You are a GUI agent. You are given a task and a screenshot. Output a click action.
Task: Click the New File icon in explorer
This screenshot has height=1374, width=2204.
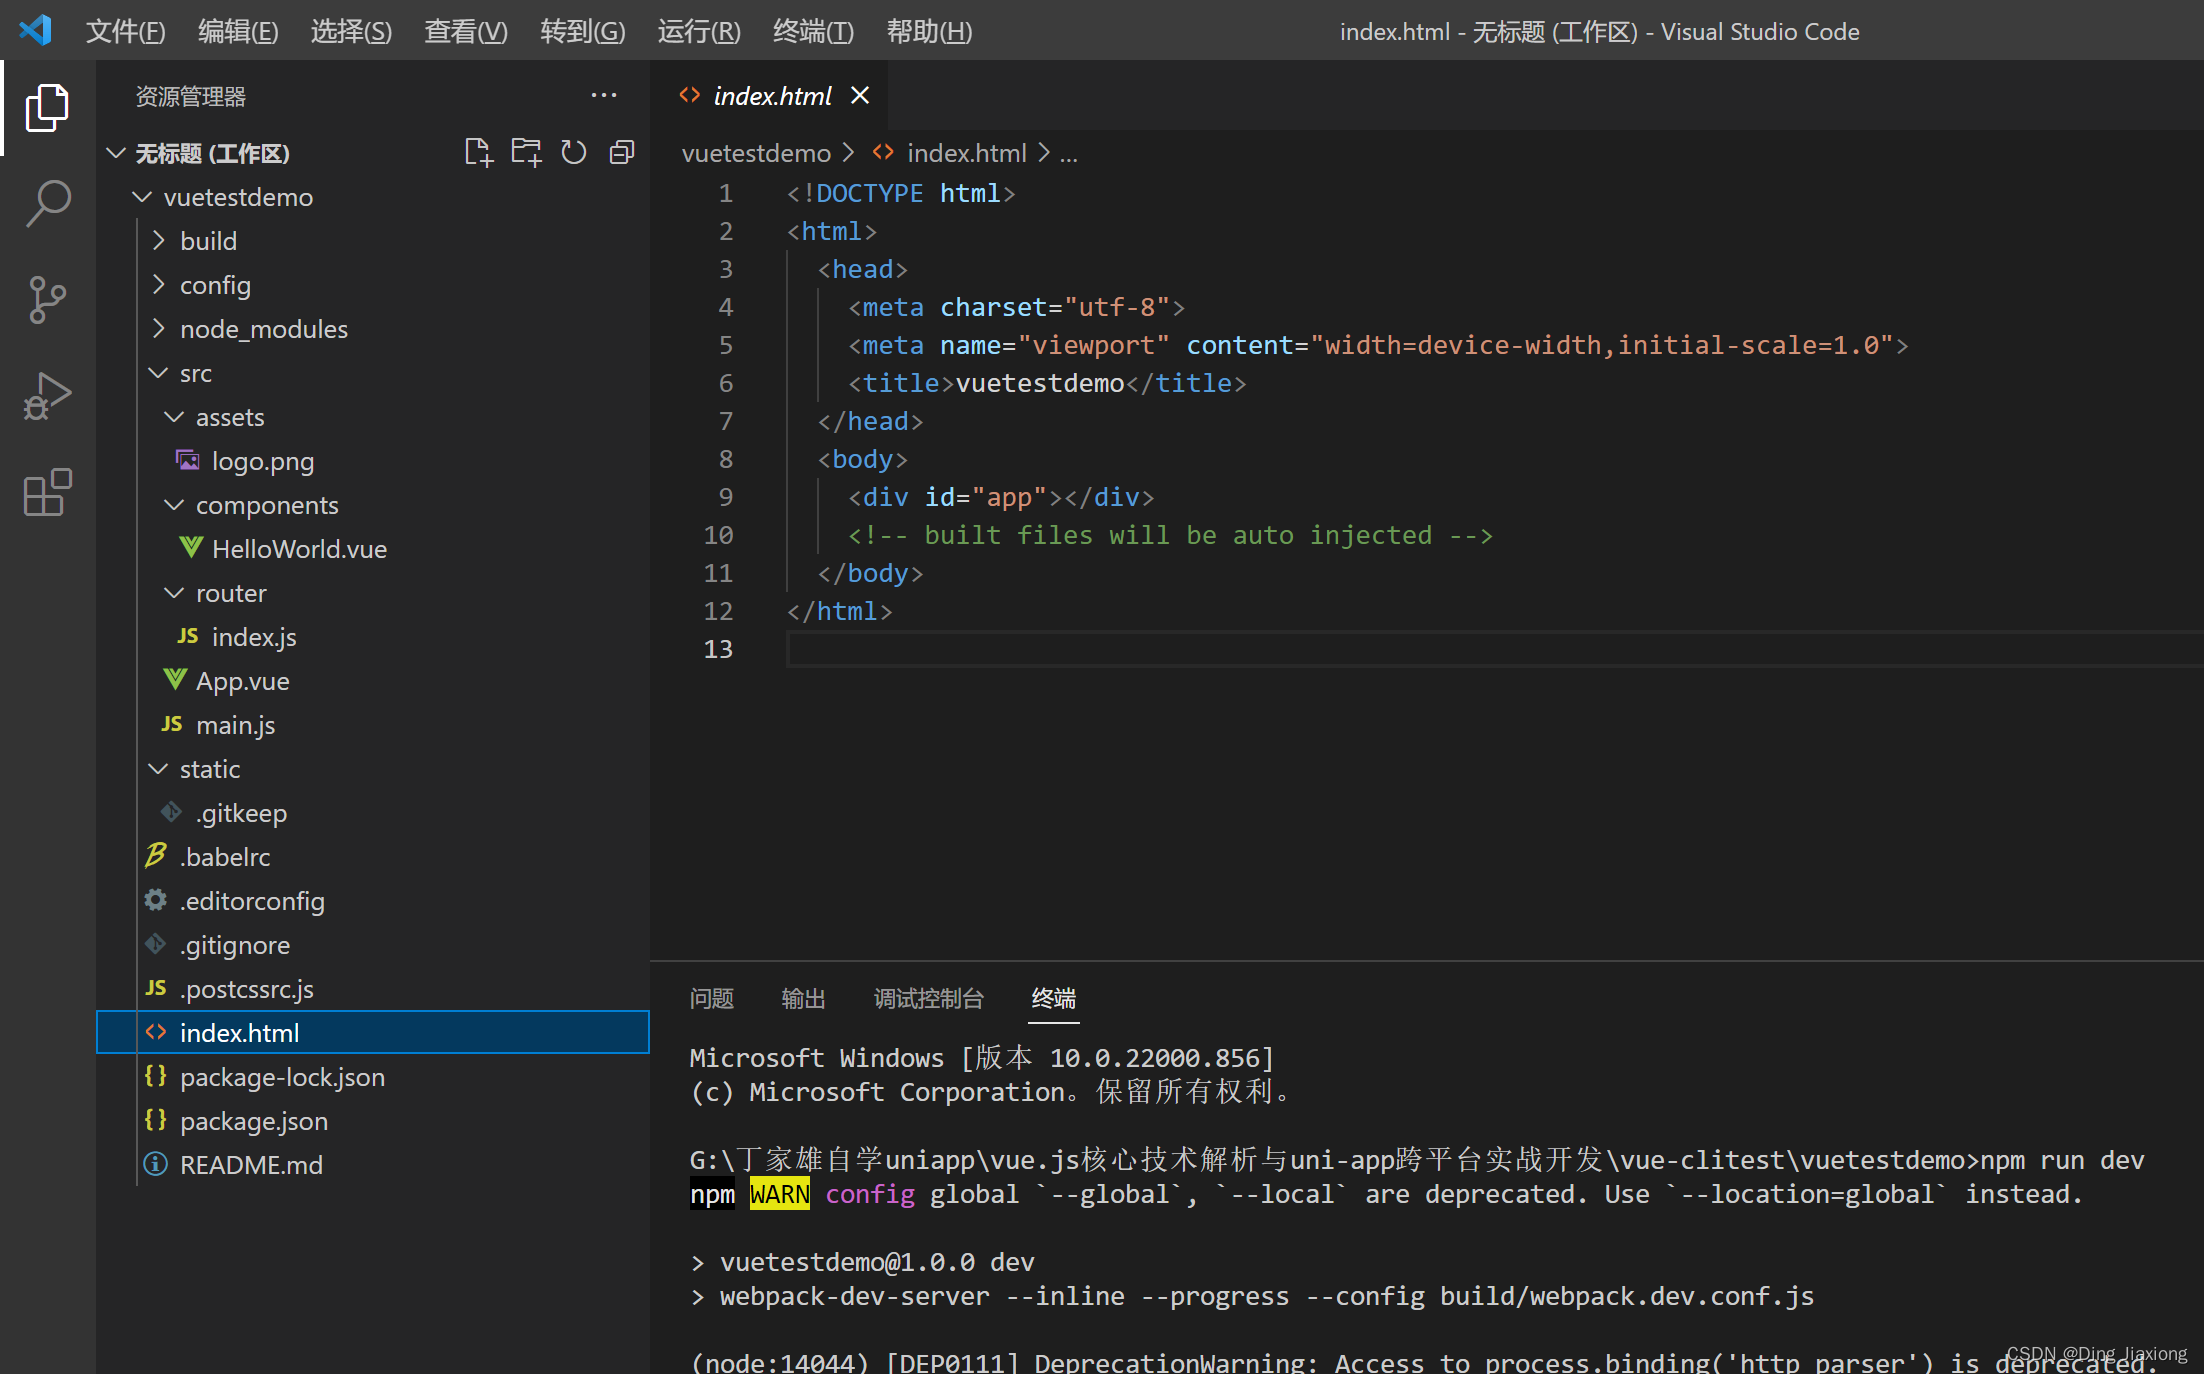point(478,153)
